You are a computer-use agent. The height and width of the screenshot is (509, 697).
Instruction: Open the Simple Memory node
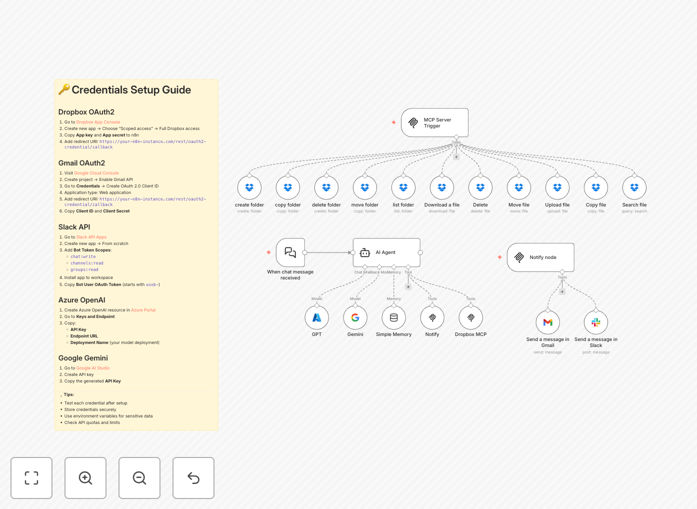click(x=394, y=318)
